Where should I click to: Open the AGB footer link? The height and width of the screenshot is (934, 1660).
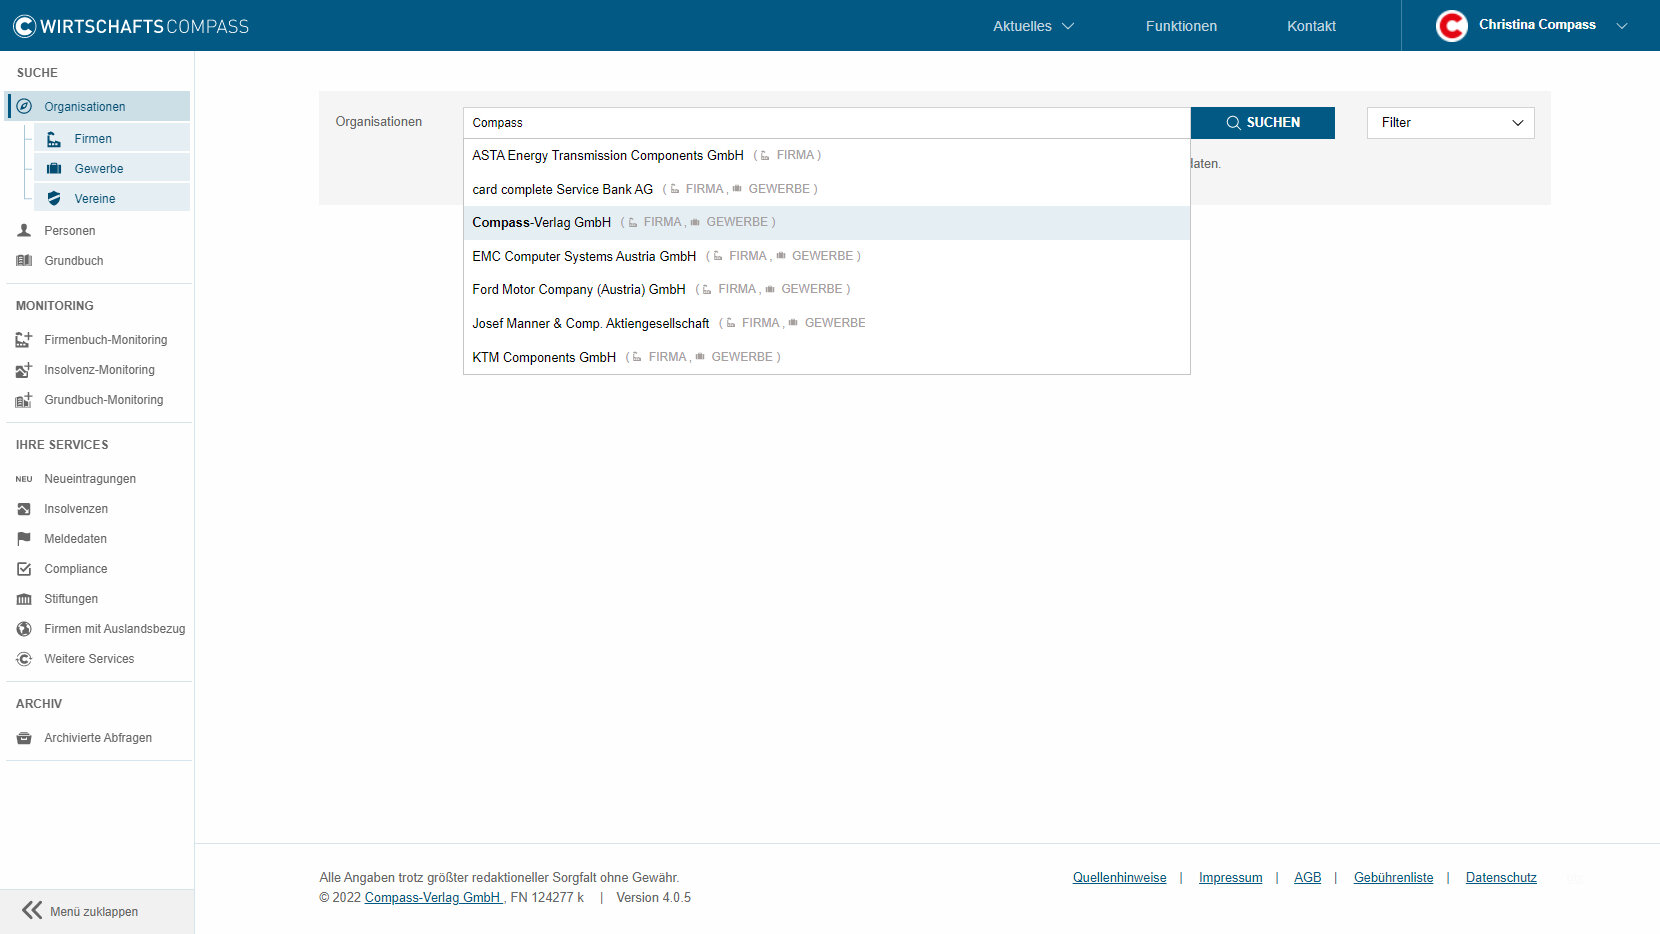(x=1307, y=878)
